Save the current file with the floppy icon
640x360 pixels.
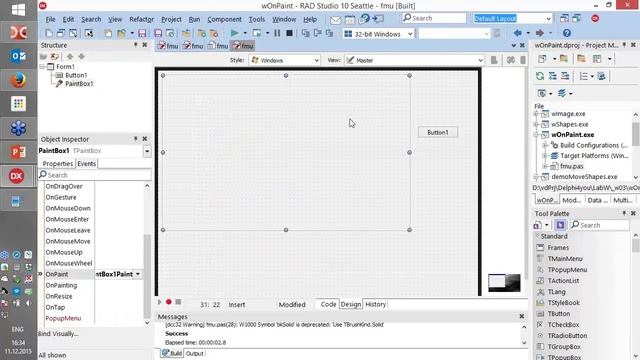coord(142,33)
